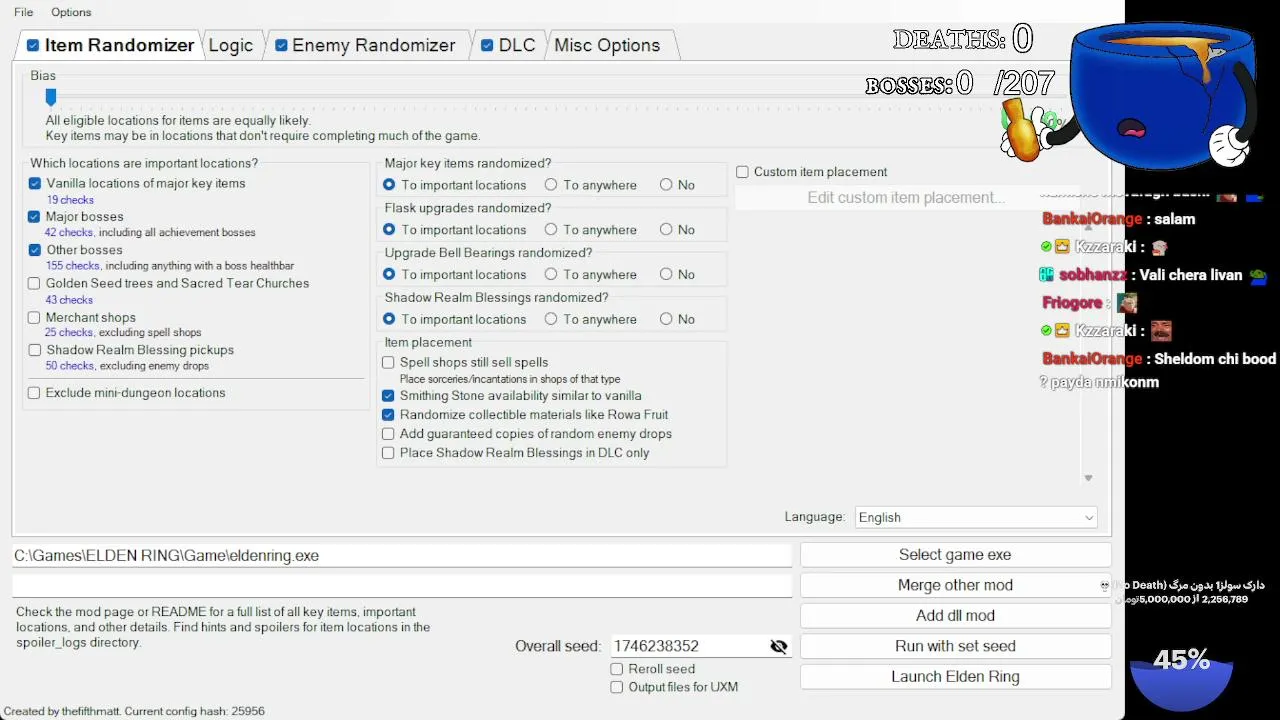Click the Merge other mod button
This screenshot has height=720, width=1280.
point(955,585)
